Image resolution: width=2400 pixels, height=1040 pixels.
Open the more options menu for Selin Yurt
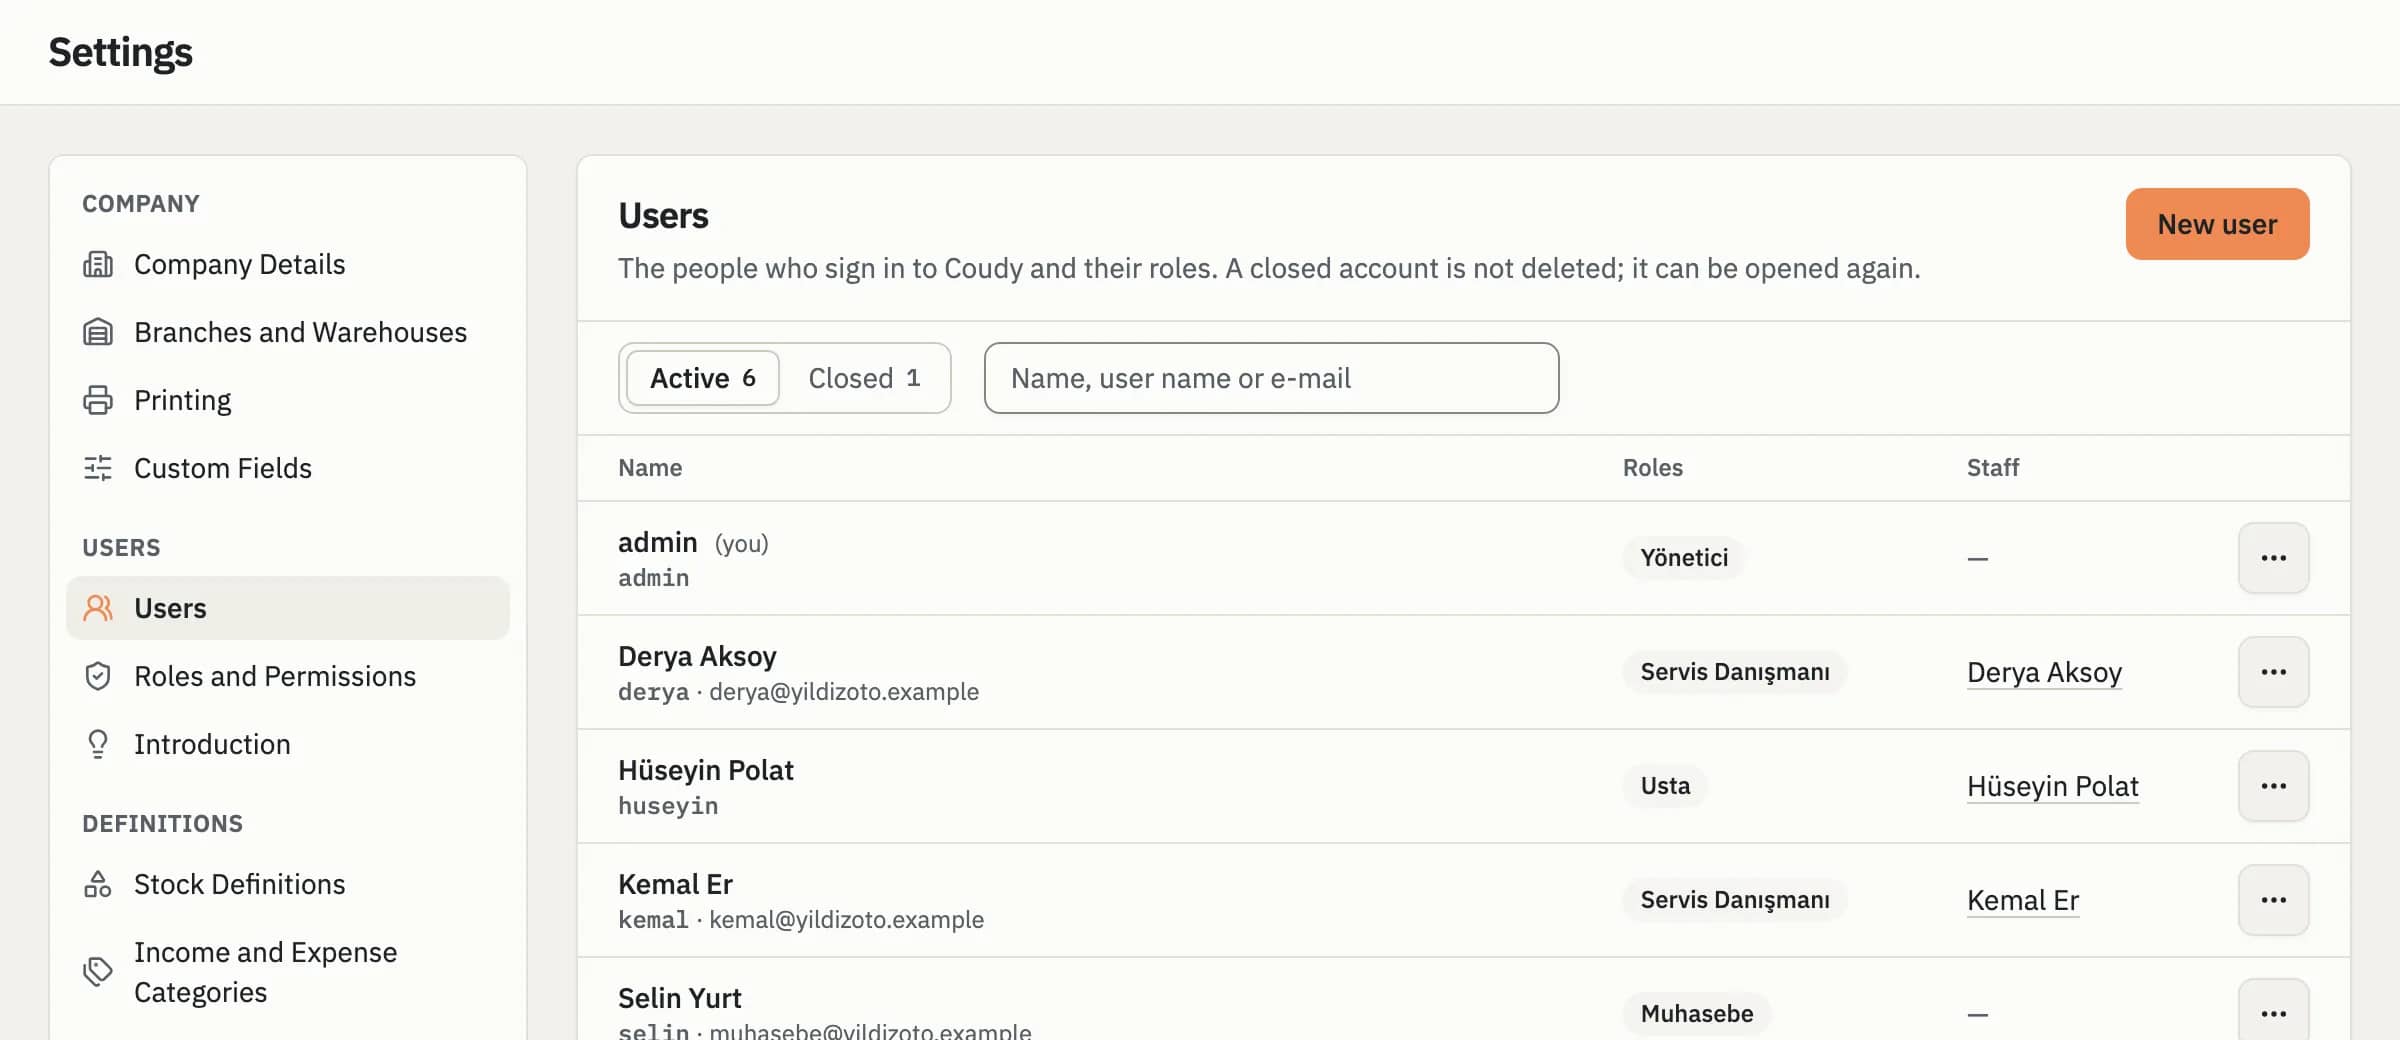2273,1010
